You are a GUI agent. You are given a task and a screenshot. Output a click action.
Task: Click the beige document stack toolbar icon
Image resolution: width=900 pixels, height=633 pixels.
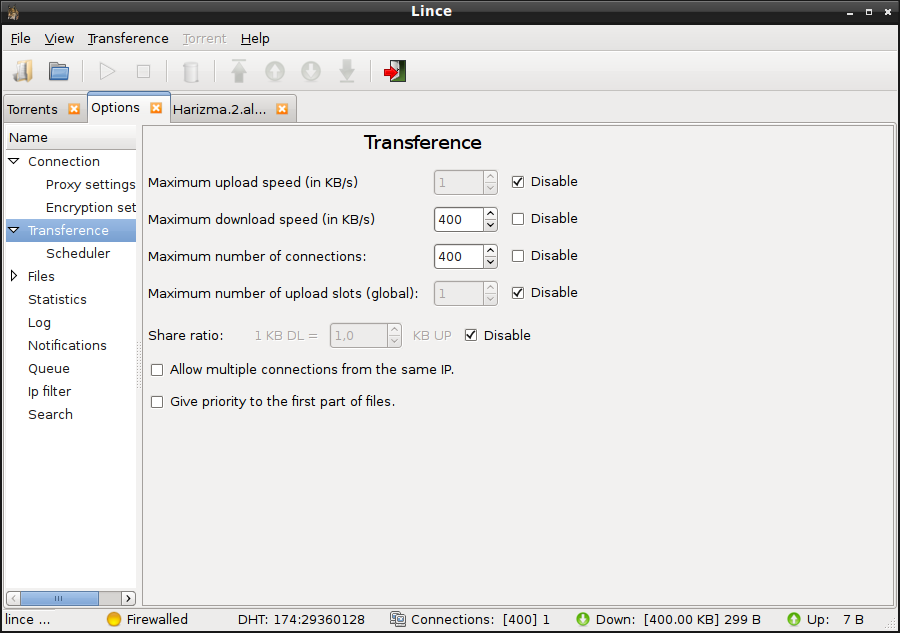(x=23, y=71)
